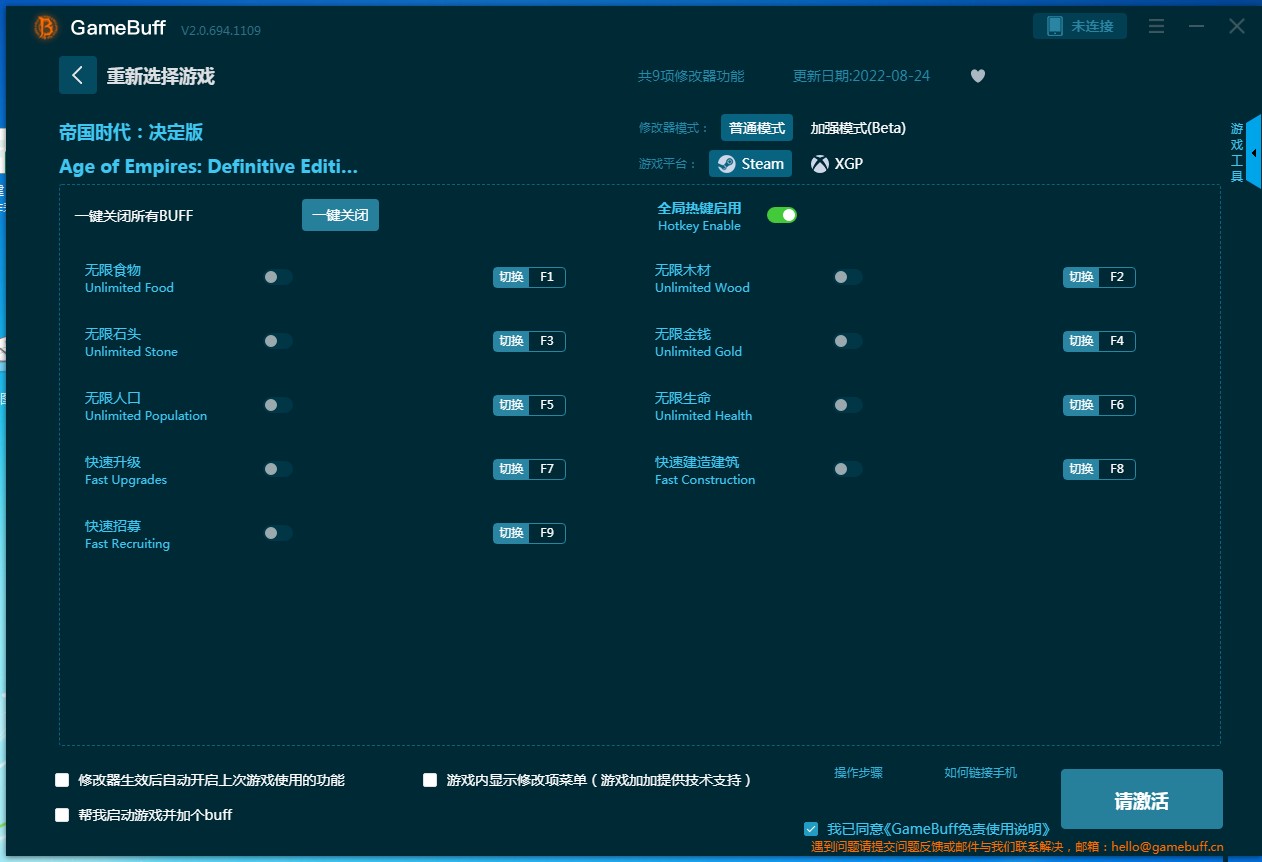This screenshot has width=1262, height=862.
Task: Click the heart favorite icon
Action: 978,76
